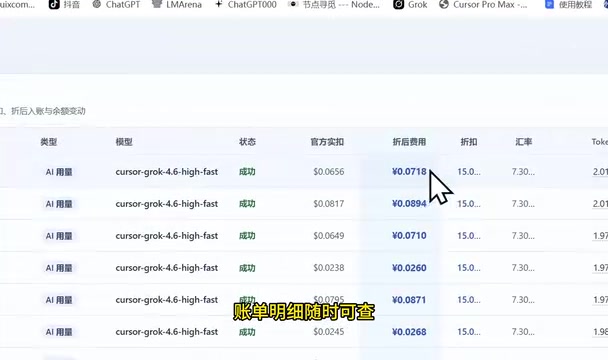The width and height of the screenshot is (608, 360).
Task: Click discount 15.0... in the ¥0.0871 row
Action: pyautogui.click(x=469, y=300)
